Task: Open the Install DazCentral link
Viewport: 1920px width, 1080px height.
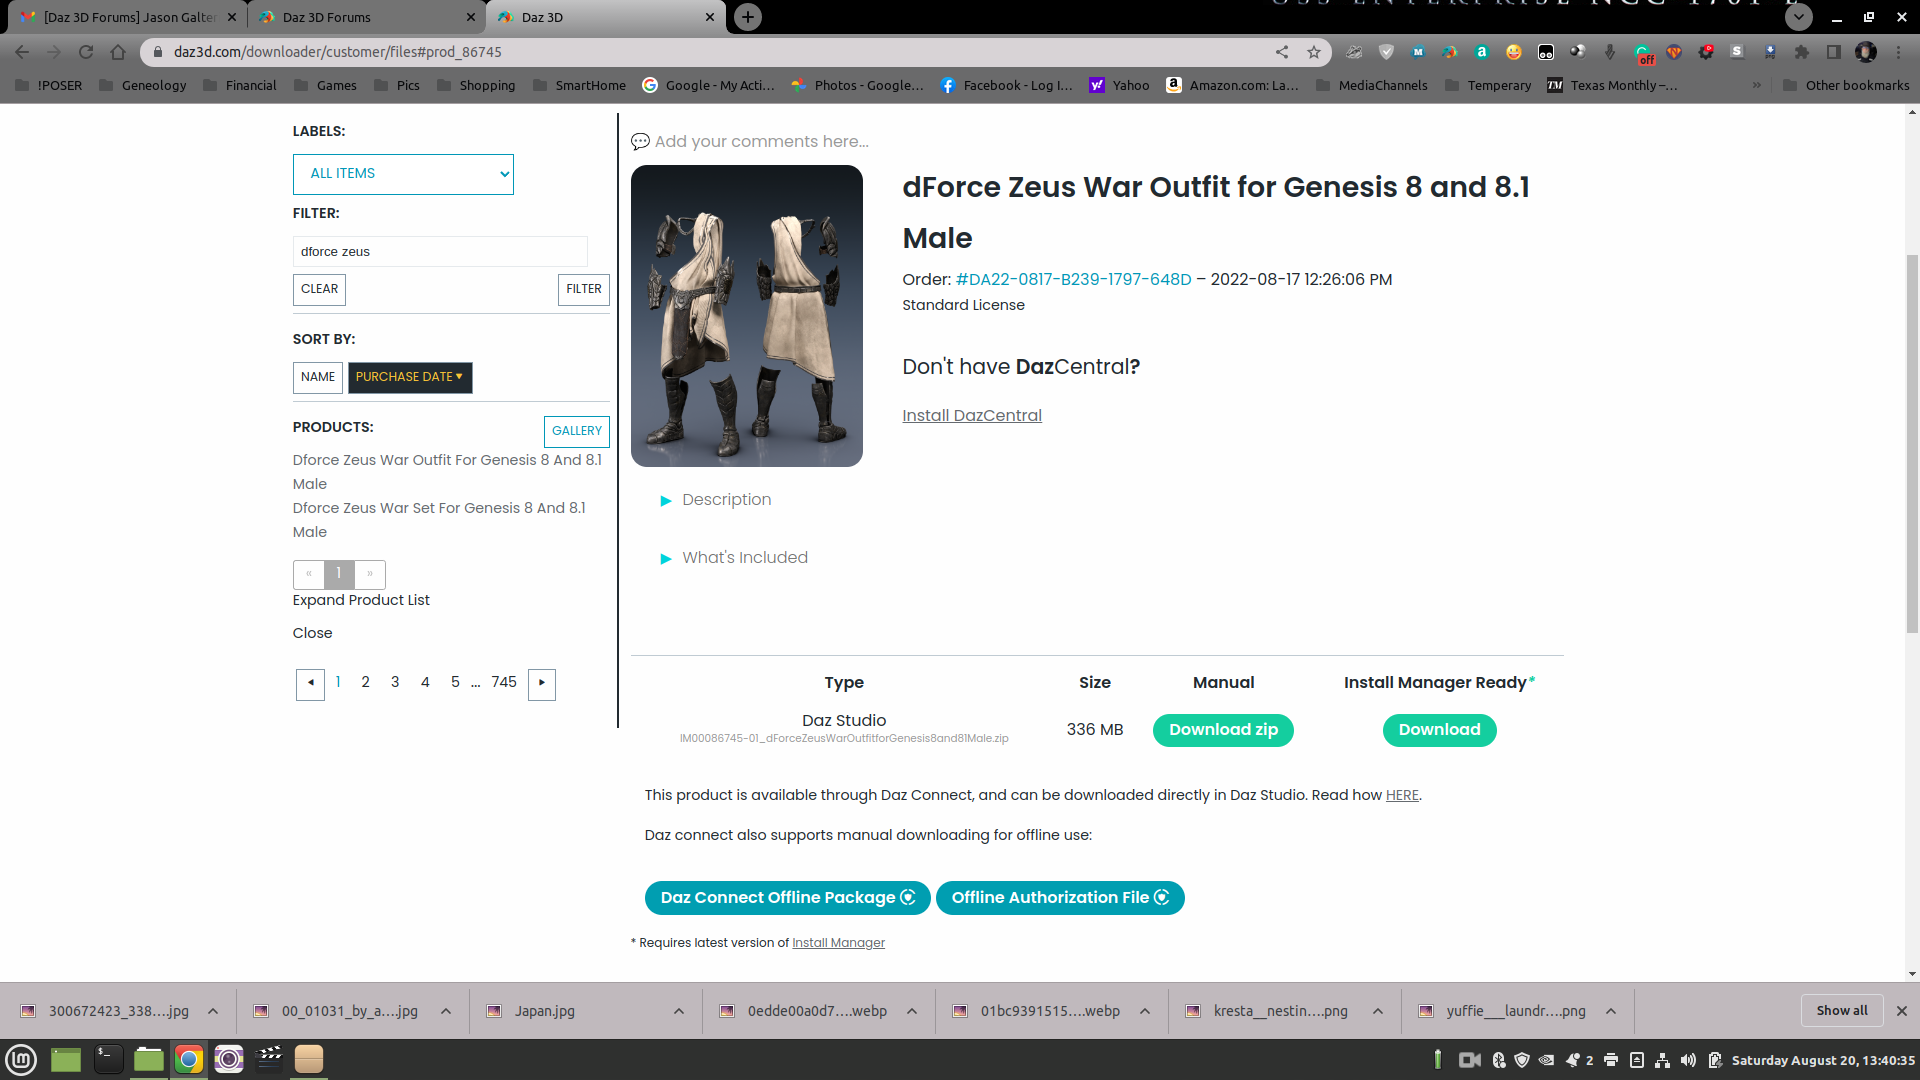Action: click(x=972, y=415)
